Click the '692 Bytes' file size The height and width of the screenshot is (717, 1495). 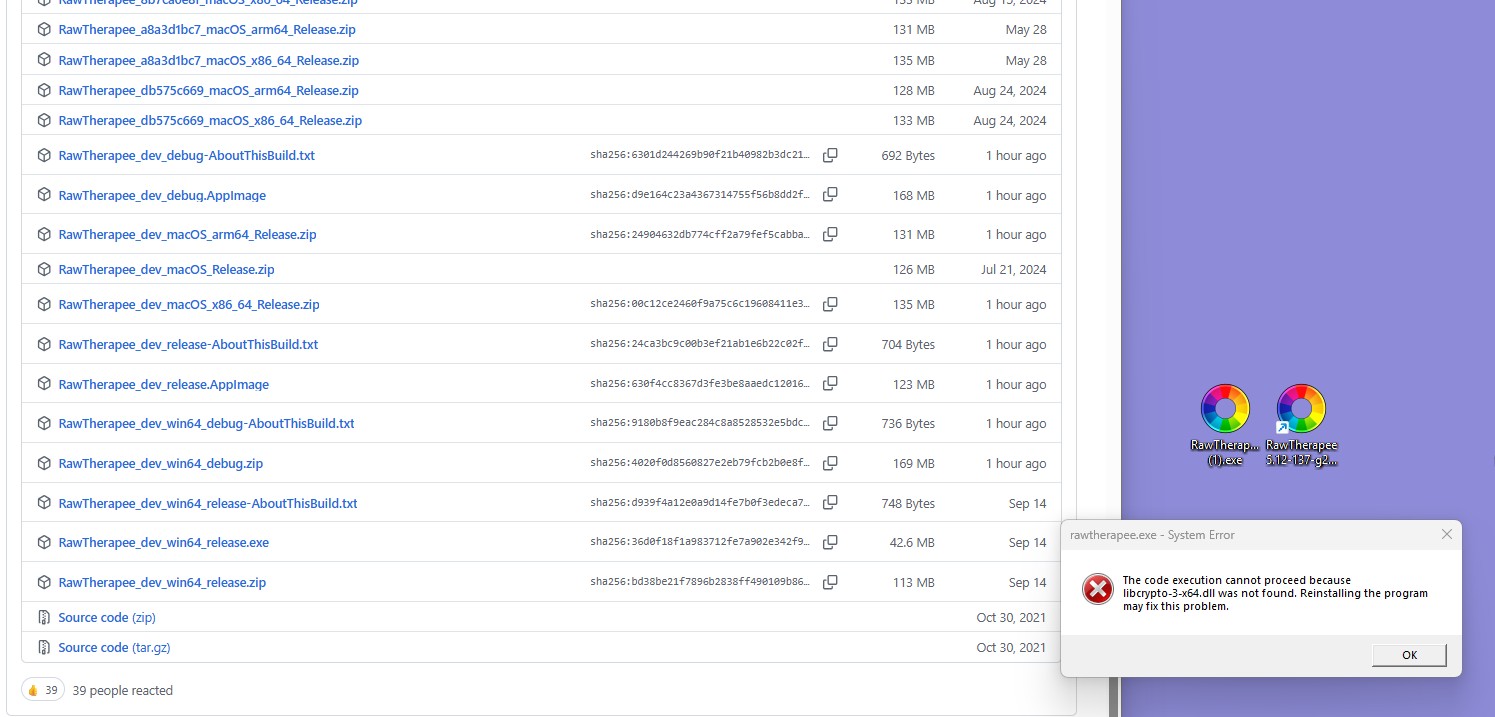[908, 156]
